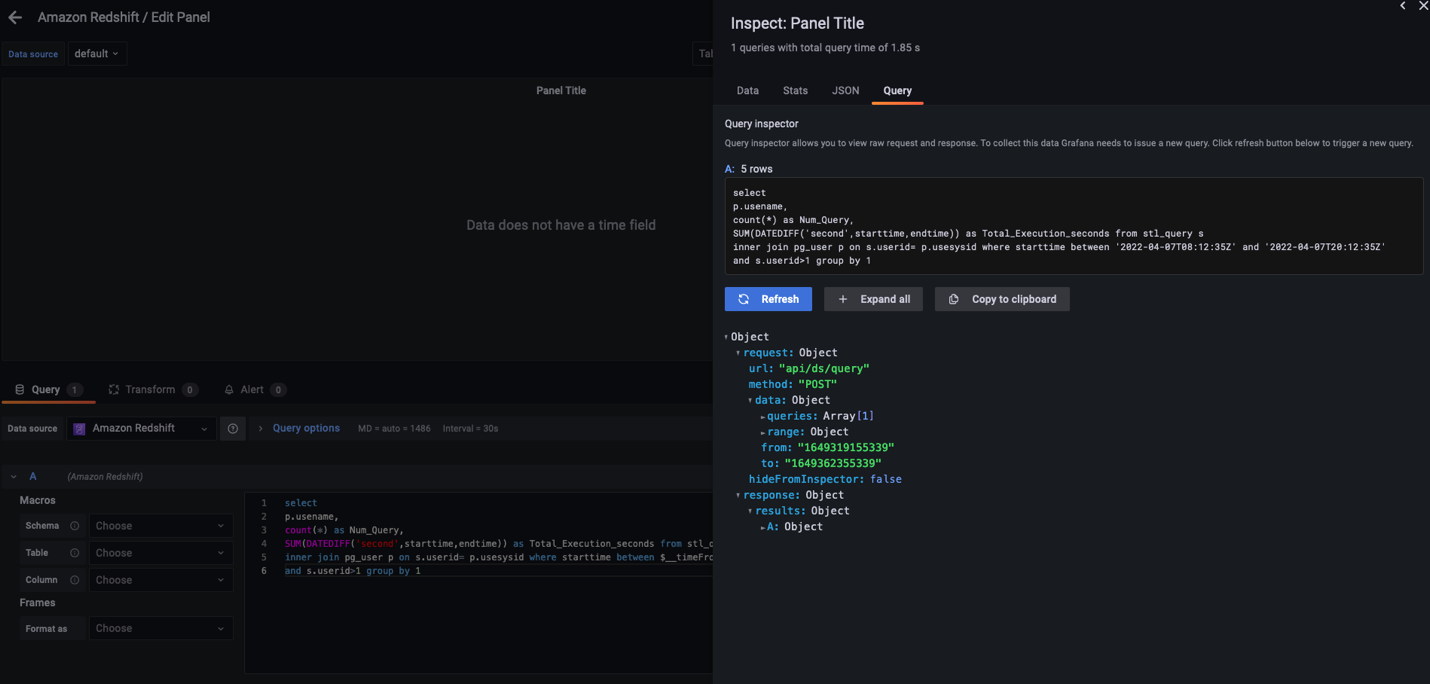Image resolution: width=1430 pixels, height=684 pixels.
Task: Open the Column Choose dropdown
Action: (161, 580)
